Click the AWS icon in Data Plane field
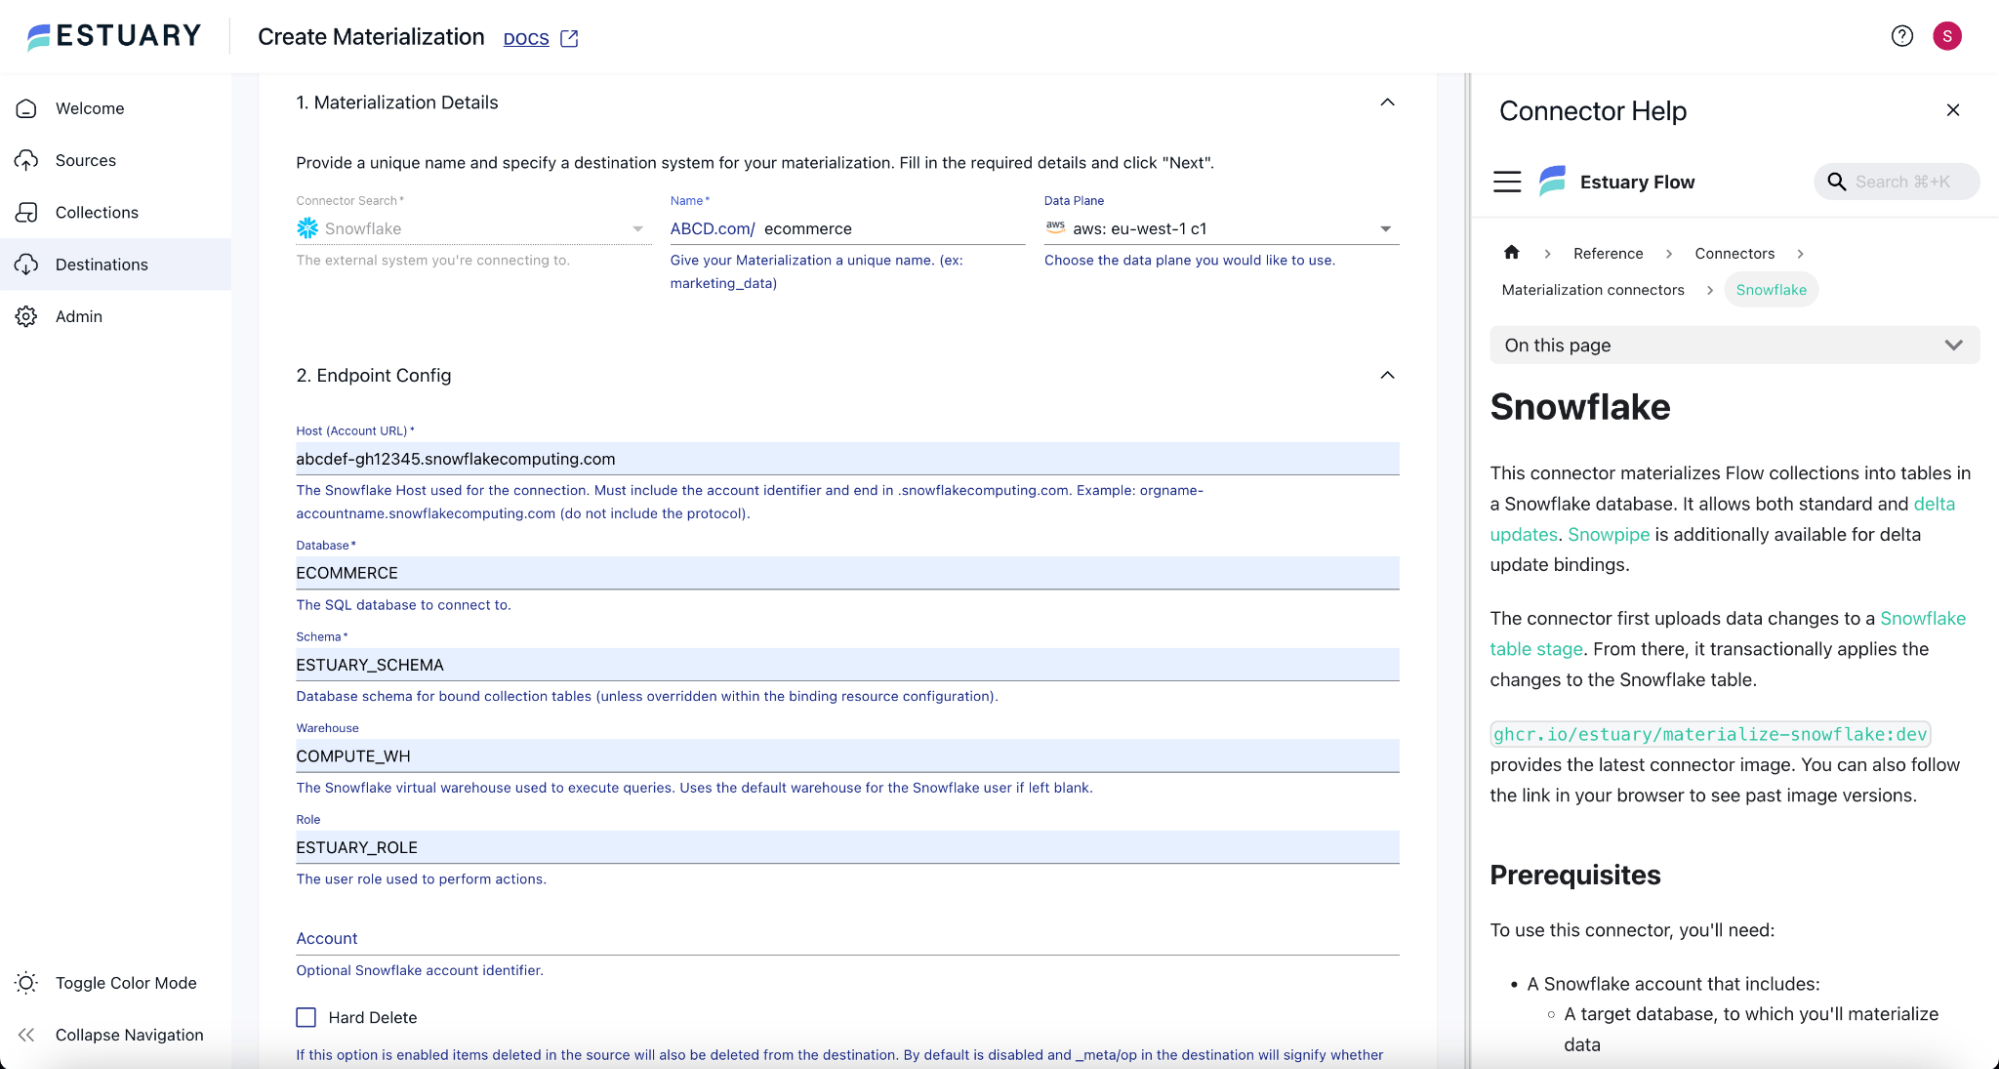1999x1069 pixels. [1055, 227]
